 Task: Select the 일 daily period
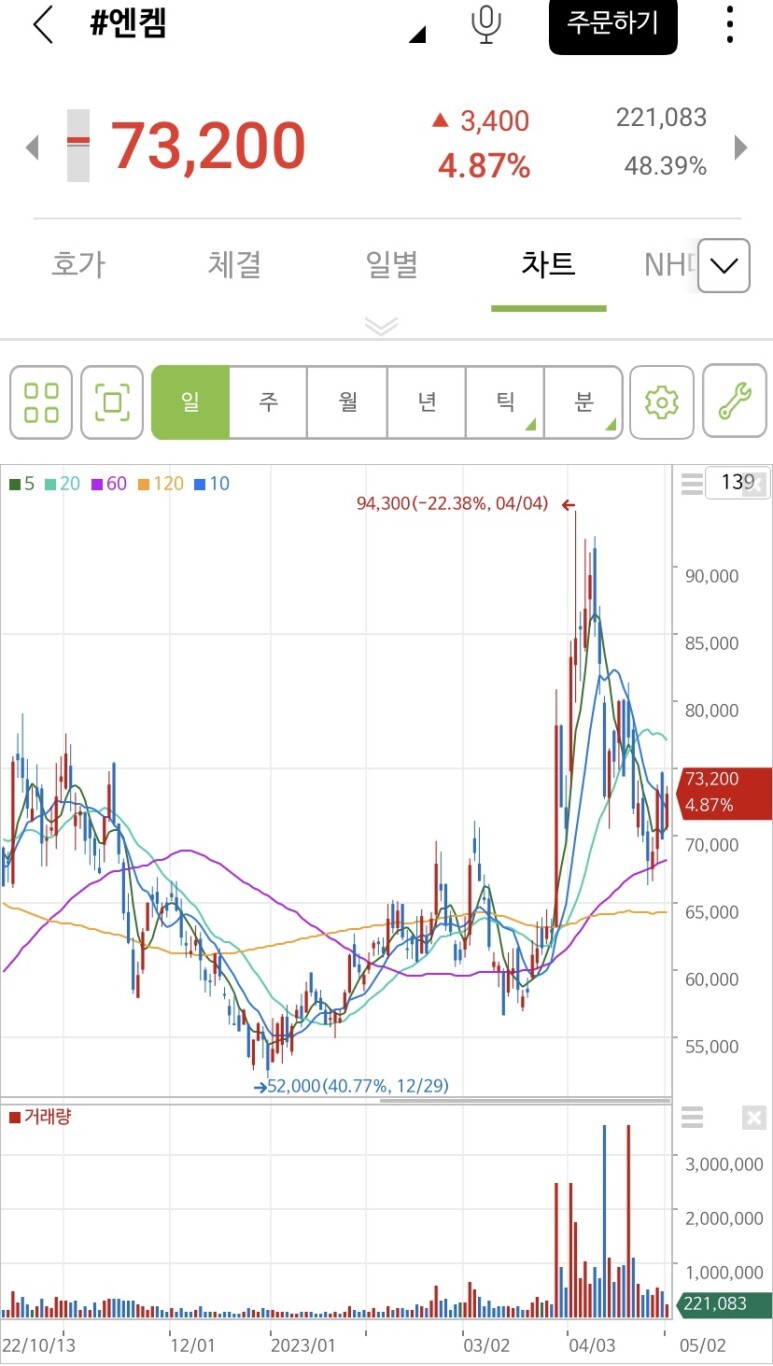click(190, 402)
